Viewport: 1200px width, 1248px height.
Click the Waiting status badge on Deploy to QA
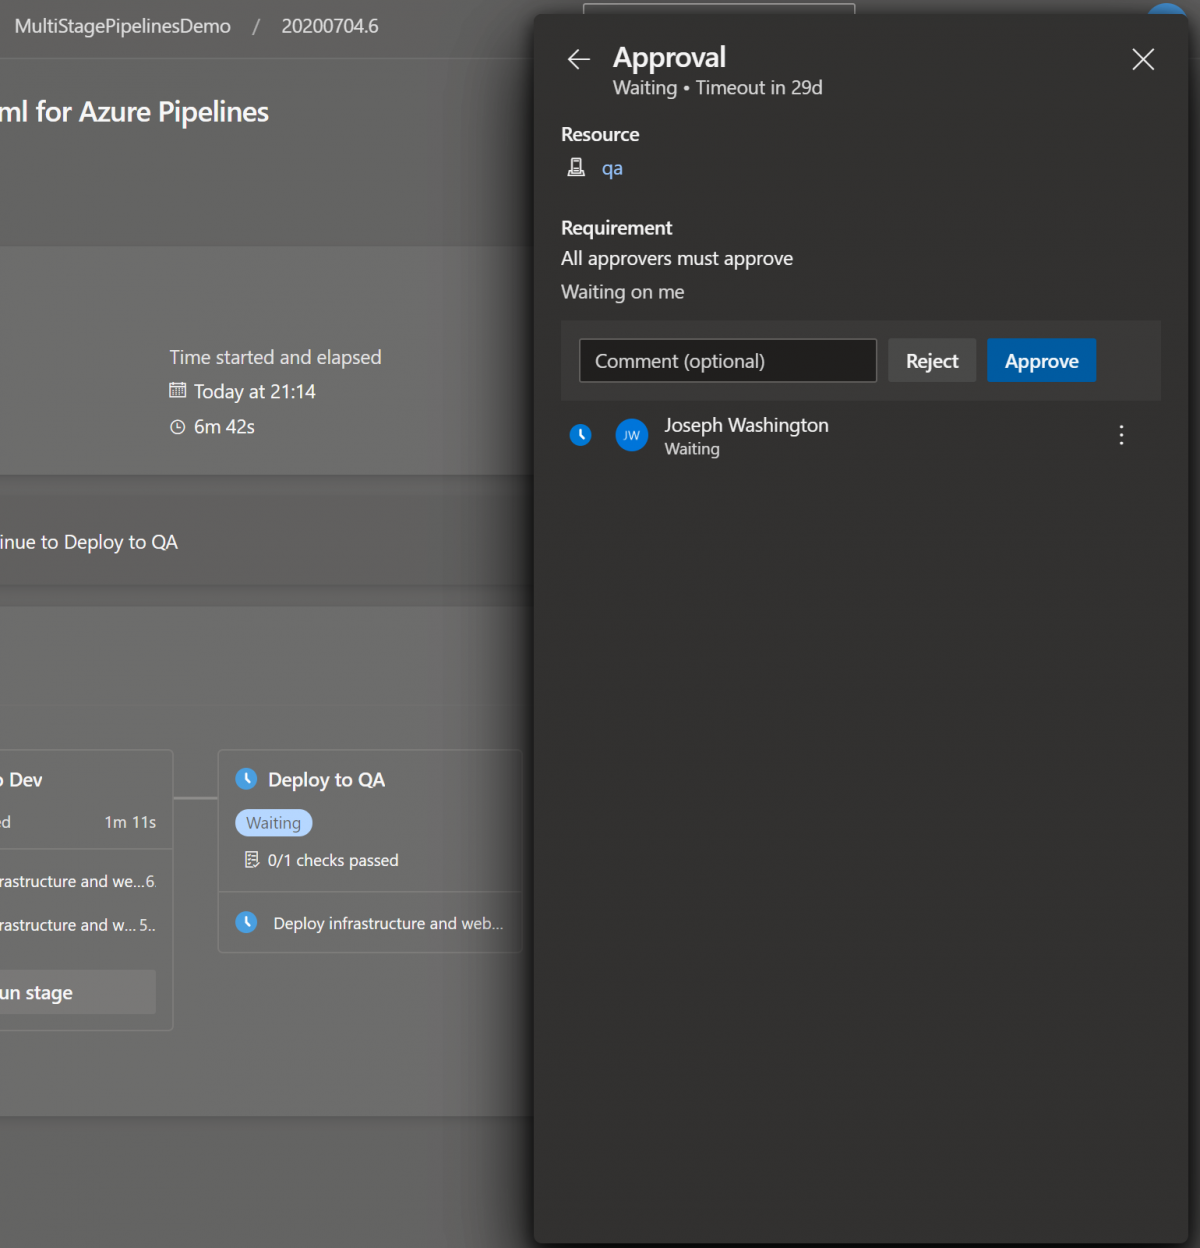click(273, 823)
